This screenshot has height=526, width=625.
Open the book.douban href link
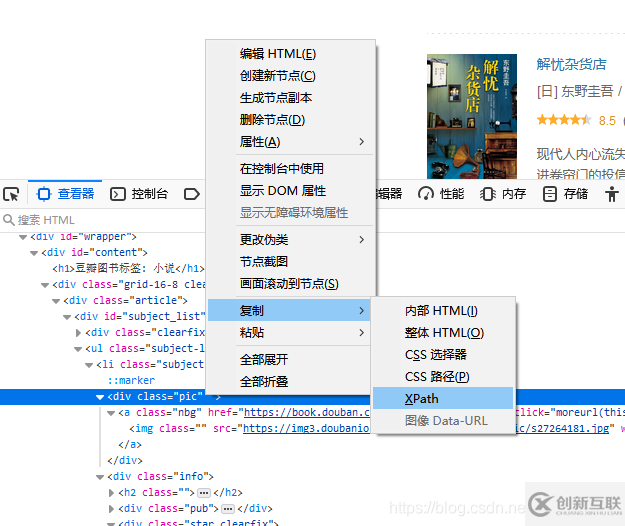(x=307, y=412)
